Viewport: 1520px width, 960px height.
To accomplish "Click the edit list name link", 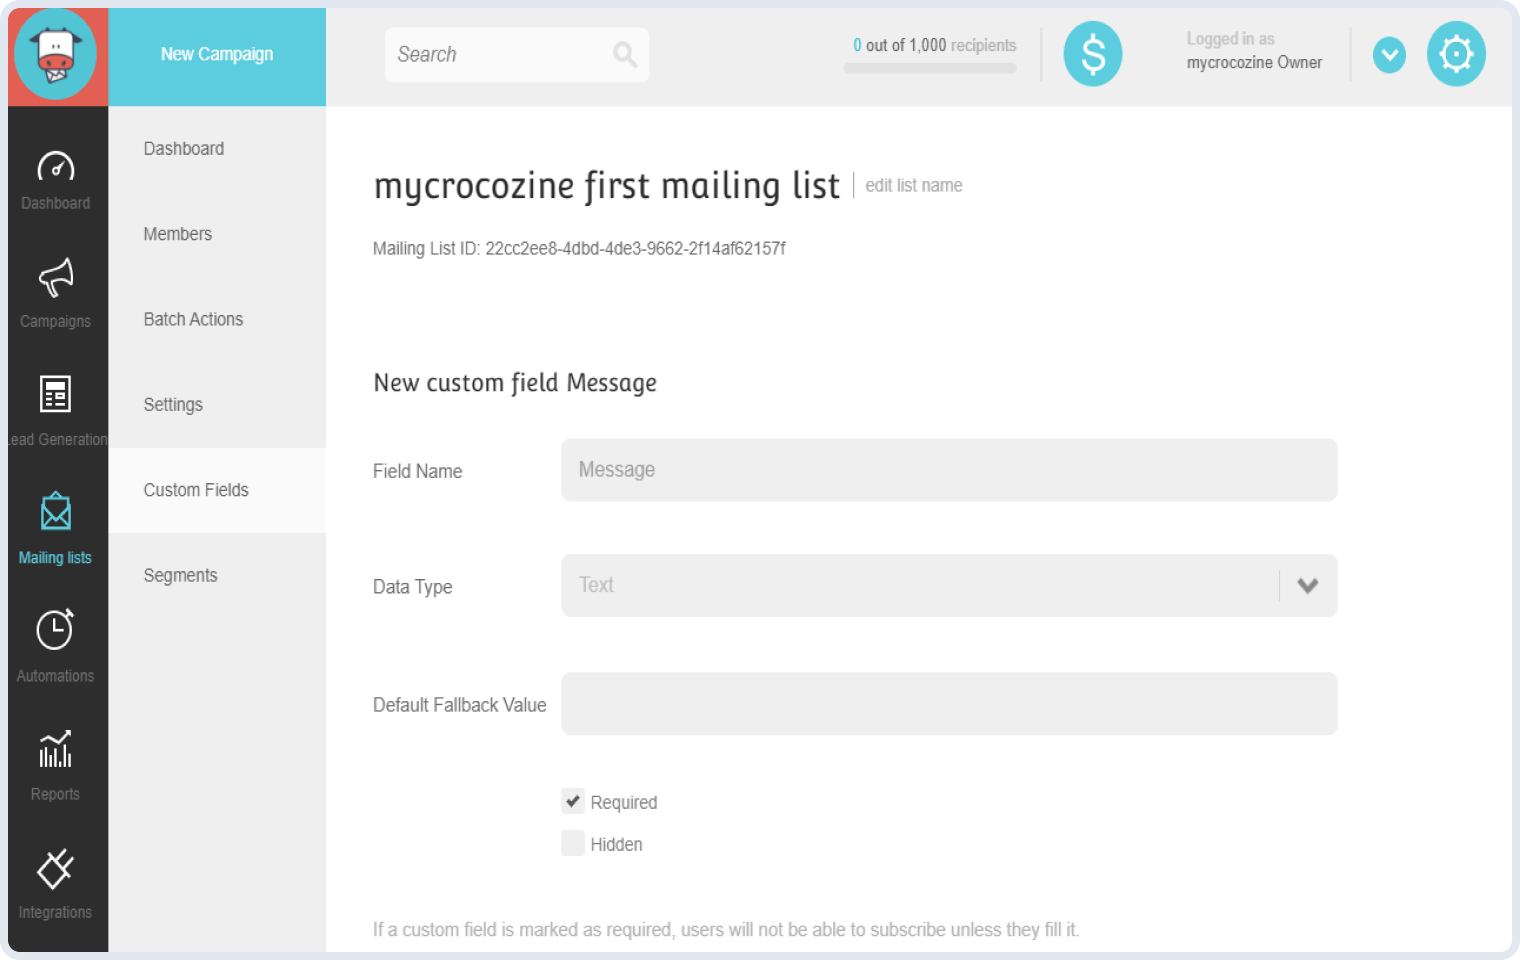I will point(913,185).
